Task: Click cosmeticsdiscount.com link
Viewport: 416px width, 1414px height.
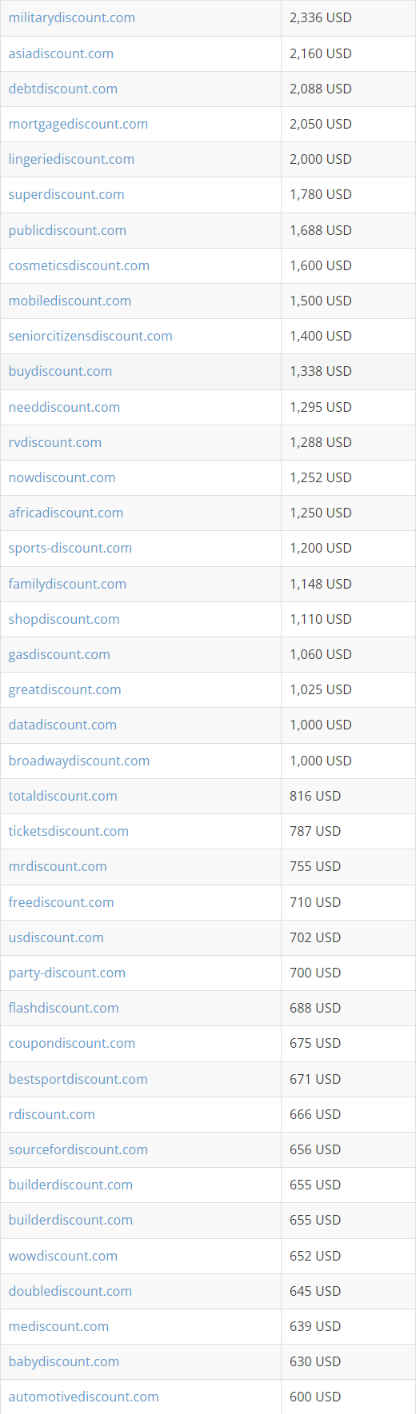Action: point(79,265)
